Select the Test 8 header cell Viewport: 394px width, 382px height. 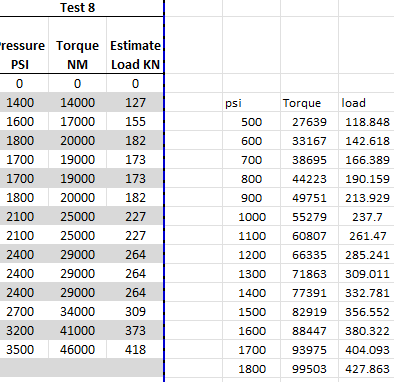coord(78,8)
